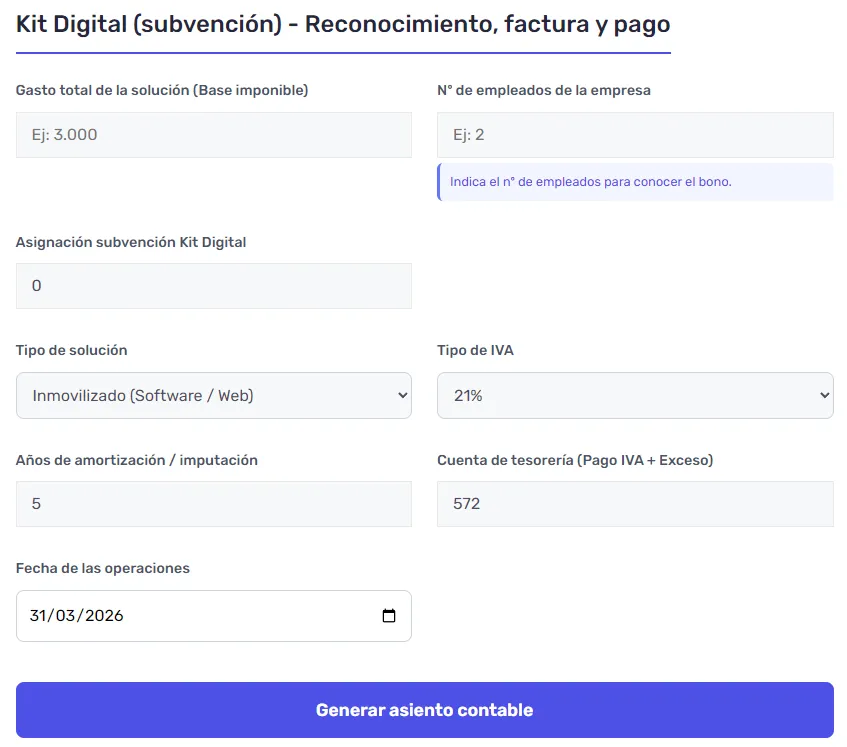The width and height of the screenshot is (847, 747).
Task: Click the Kit Digital (subvención) heading
Action: (342, 24)
